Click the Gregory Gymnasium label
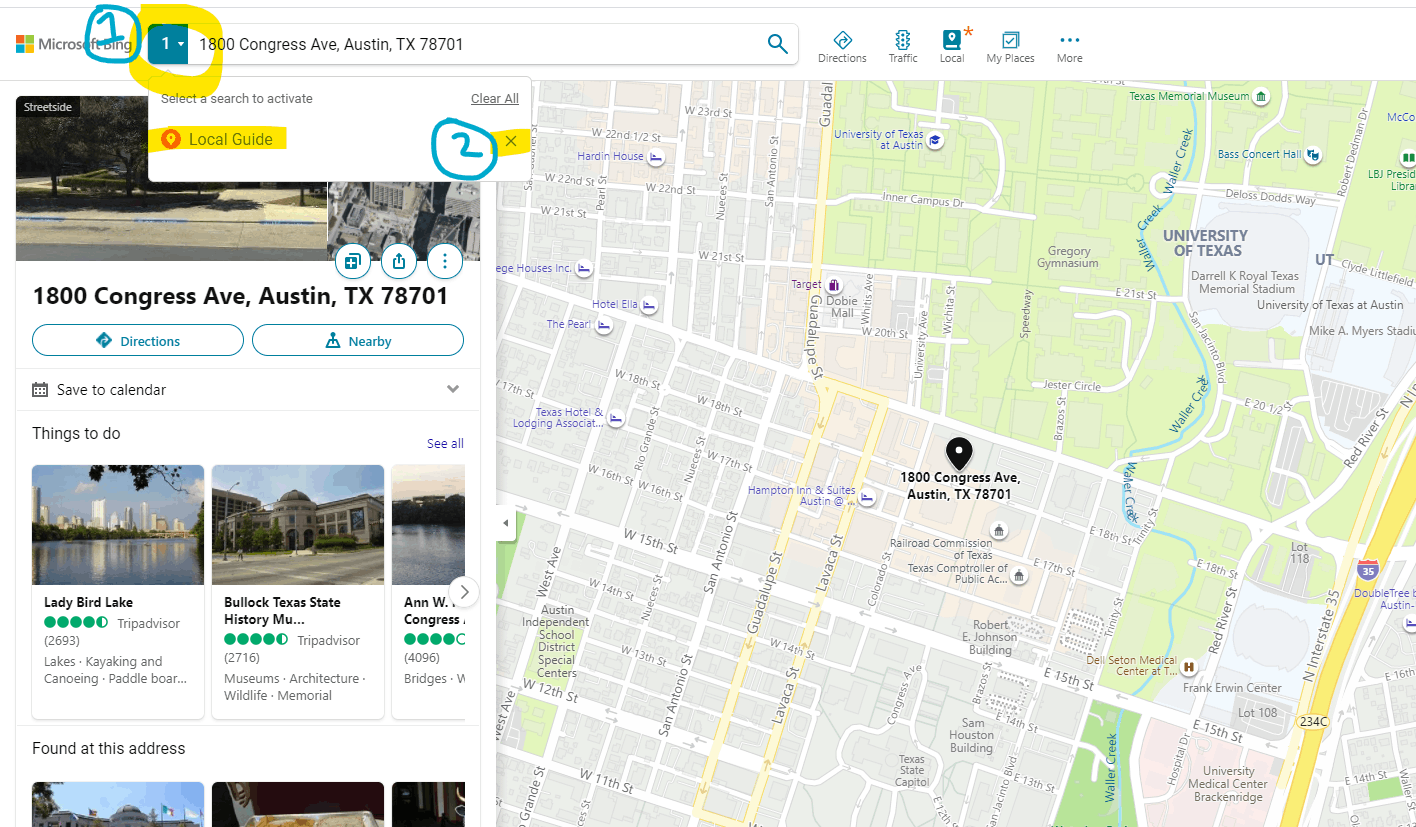This screenshot has height=827, width=1416. [x=1069, y=257]
